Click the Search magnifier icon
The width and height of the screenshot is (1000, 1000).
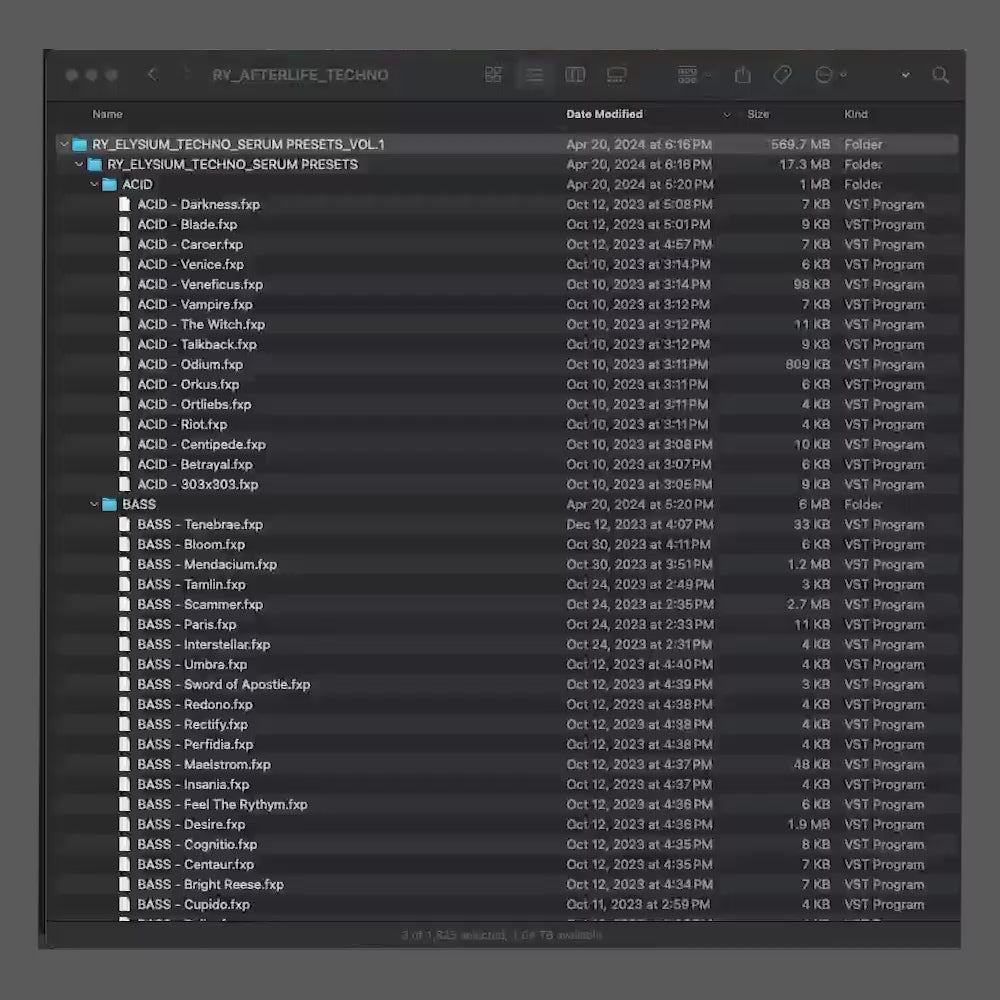tap(940, 75)
